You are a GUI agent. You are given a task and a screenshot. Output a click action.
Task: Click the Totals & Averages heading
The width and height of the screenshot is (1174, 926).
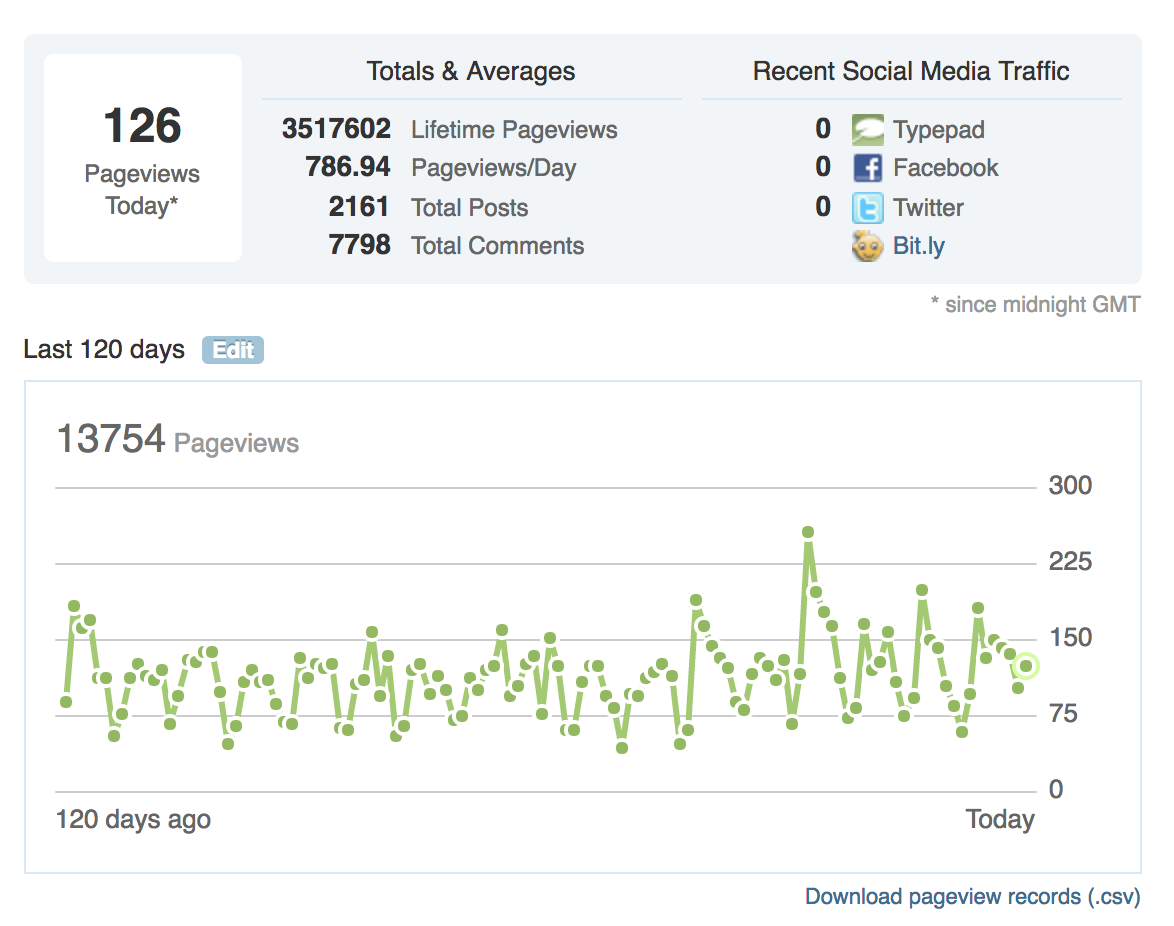tap(471, 72)
